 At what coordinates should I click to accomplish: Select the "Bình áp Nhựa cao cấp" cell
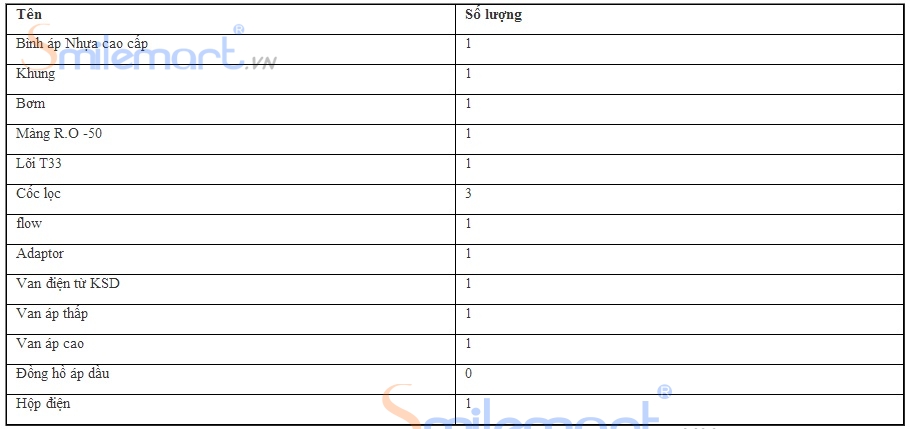tap(82, 44)
